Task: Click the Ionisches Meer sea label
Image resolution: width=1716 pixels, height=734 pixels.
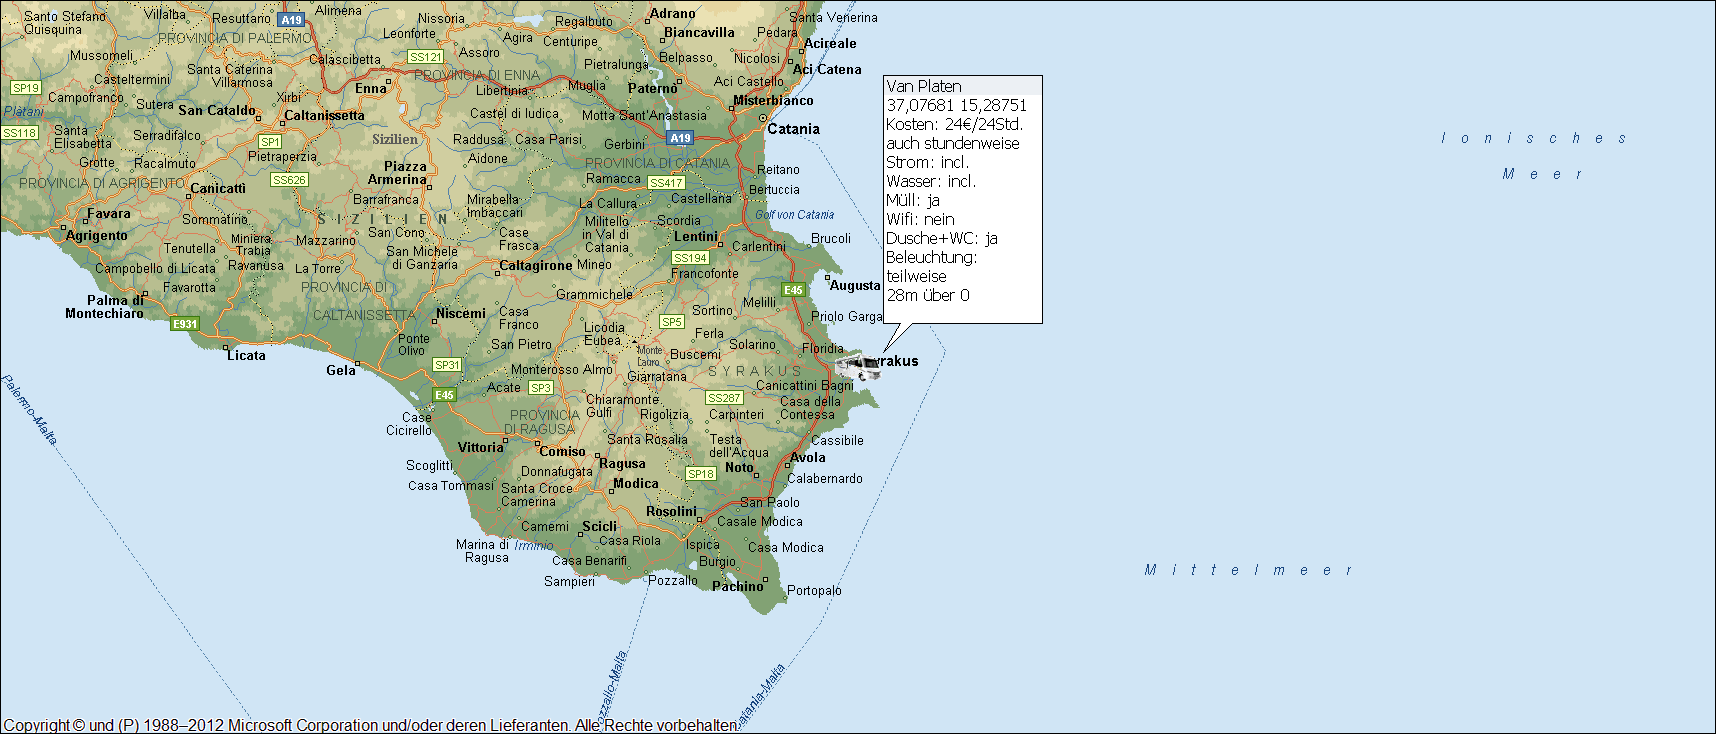Action: [x=1536, y=156]
